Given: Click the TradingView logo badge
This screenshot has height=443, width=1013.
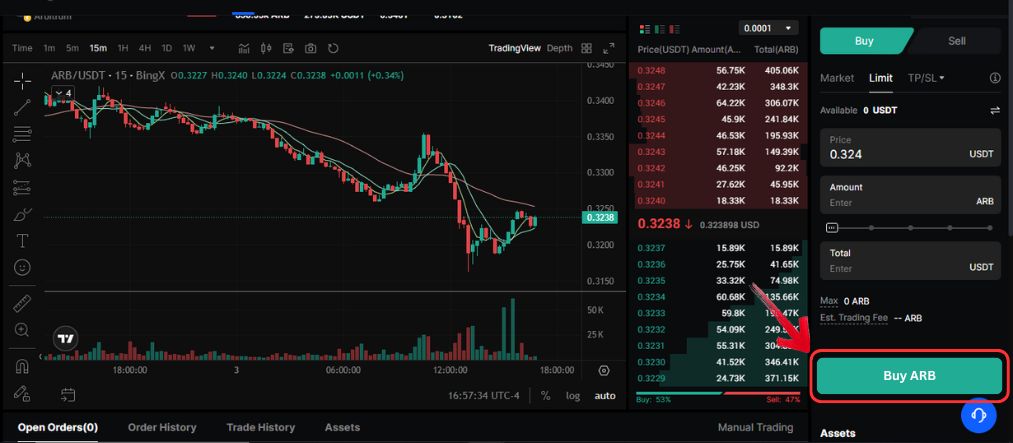Looking at the screenshot, I should pos(65,338).
